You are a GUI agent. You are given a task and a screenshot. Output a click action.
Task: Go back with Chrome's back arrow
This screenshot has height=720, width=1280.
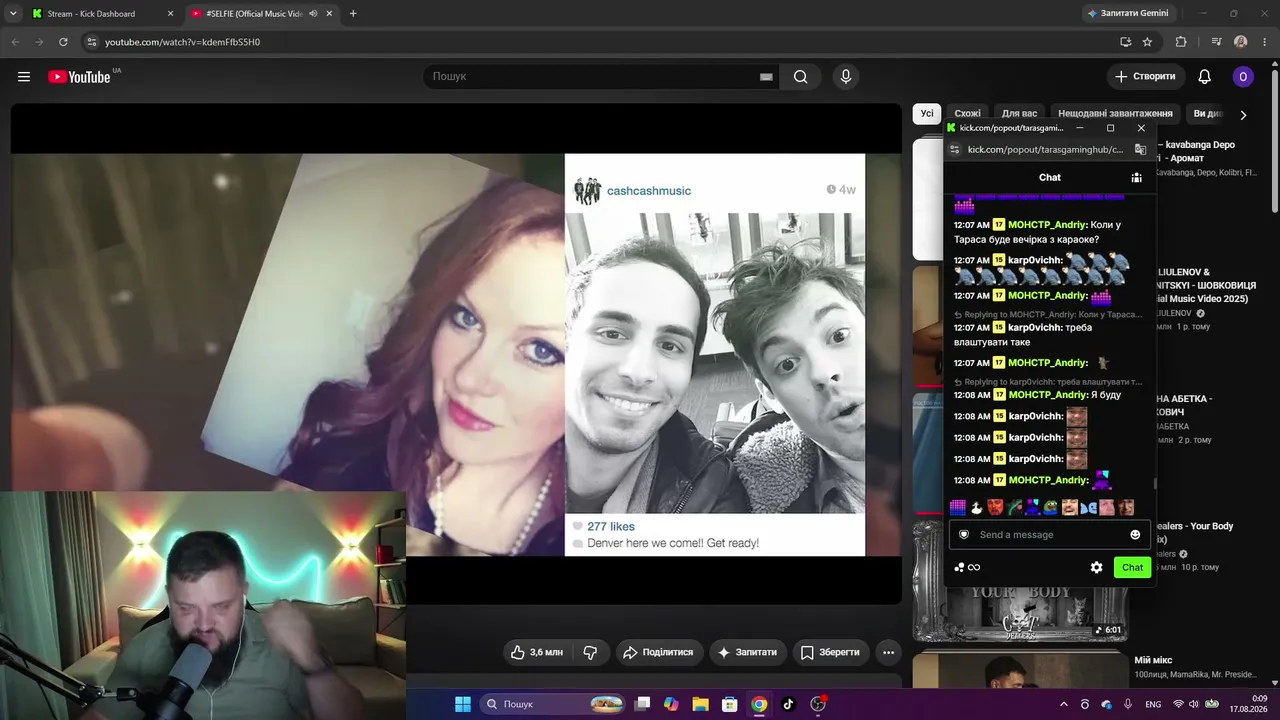pyautogui.click(x=15, y=42)
